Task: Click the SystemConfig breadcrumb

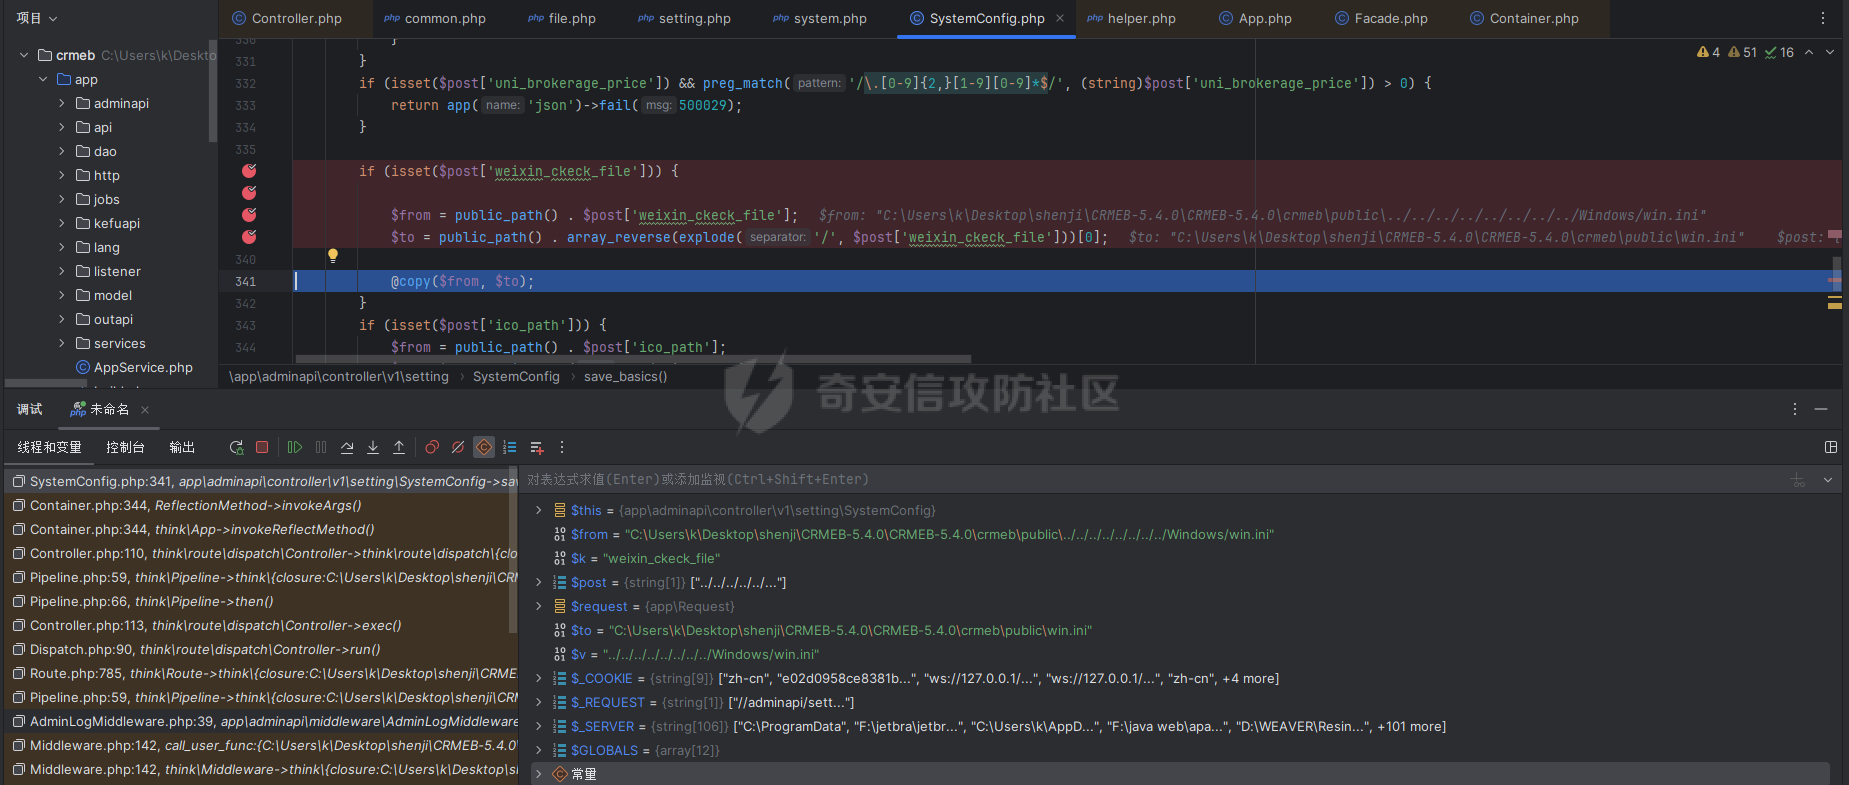Action: pyautogui.click(x=516, y=376)
